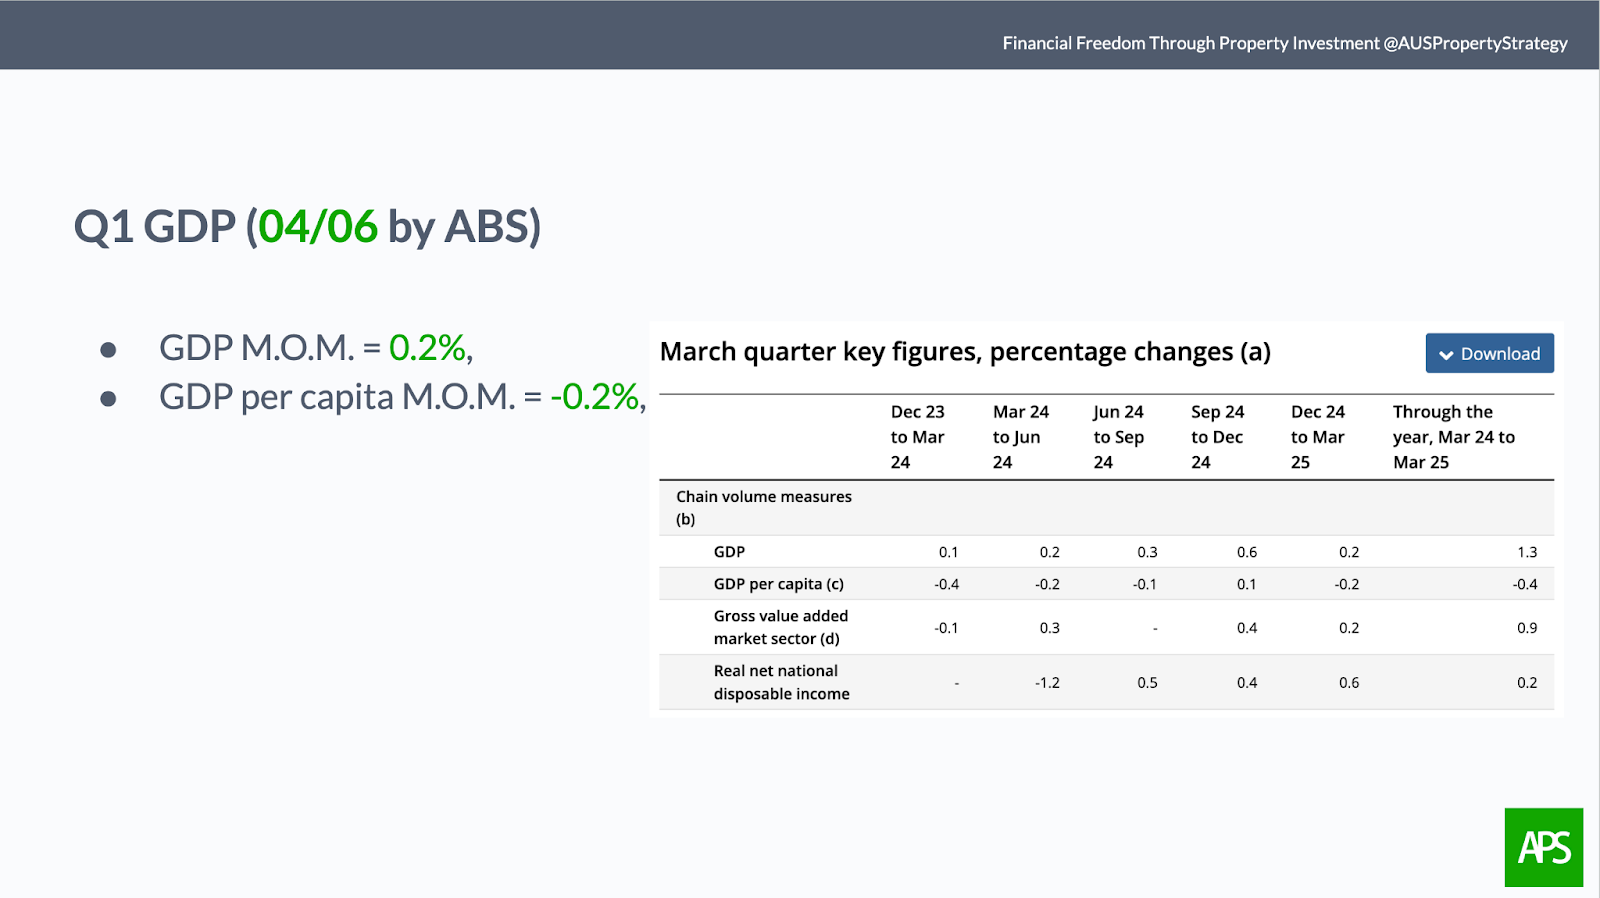The image size is (1600, 898).
Task: Click the GDP per capita M.O.M. bullet
Action: (x=402, y=397)
